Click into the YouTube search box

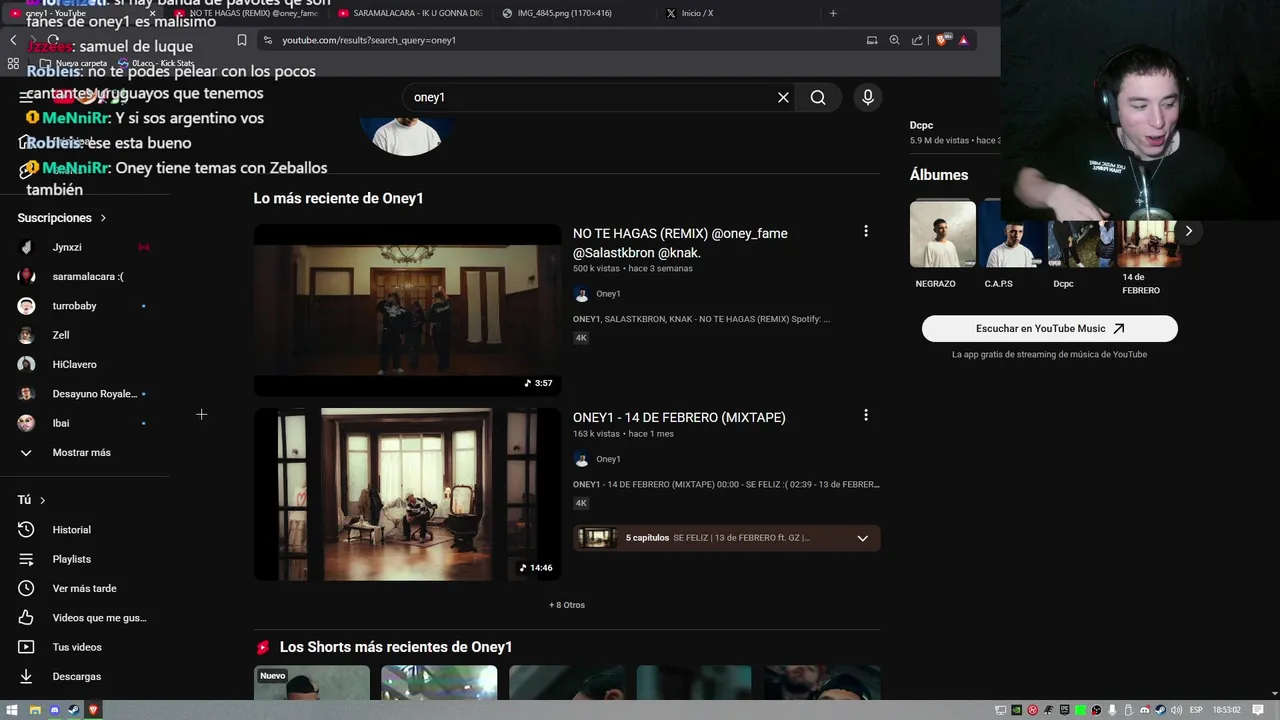[590, 97]
